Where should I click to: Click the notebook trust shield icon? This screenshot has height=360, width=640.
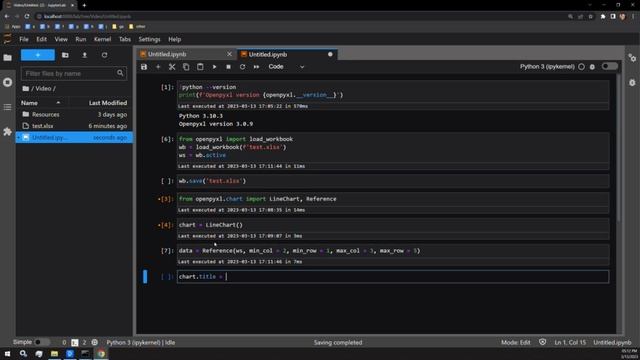(x=542, y=342)
